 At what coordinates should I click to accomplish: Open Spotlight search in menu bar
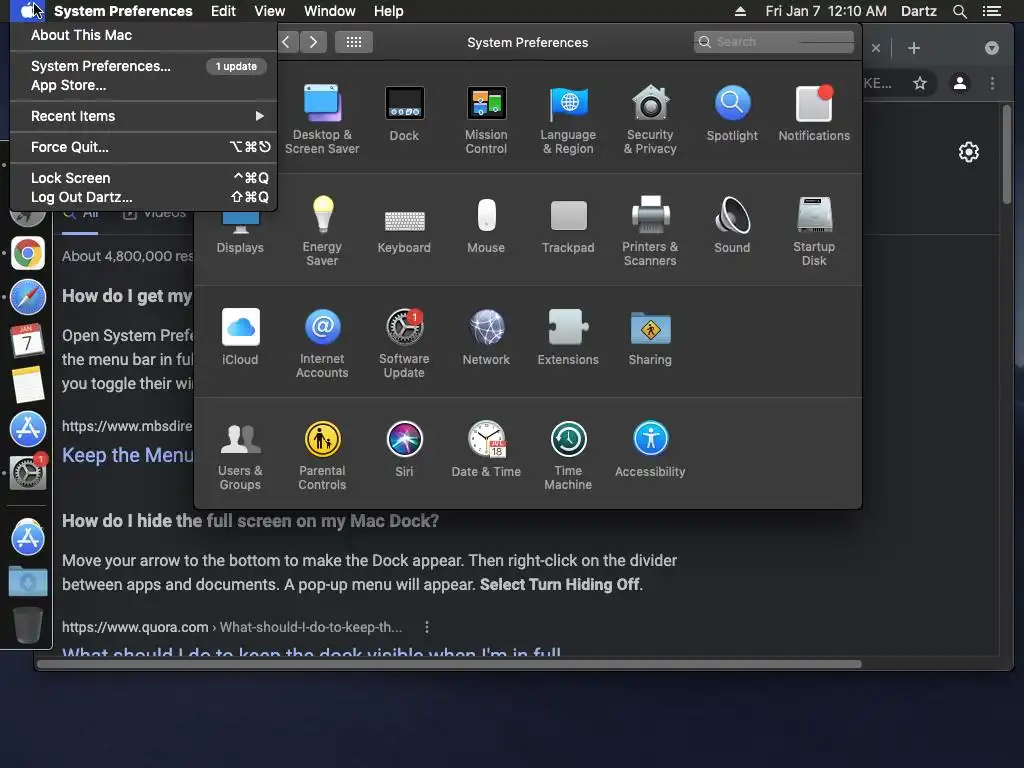[x=959, y=11]
